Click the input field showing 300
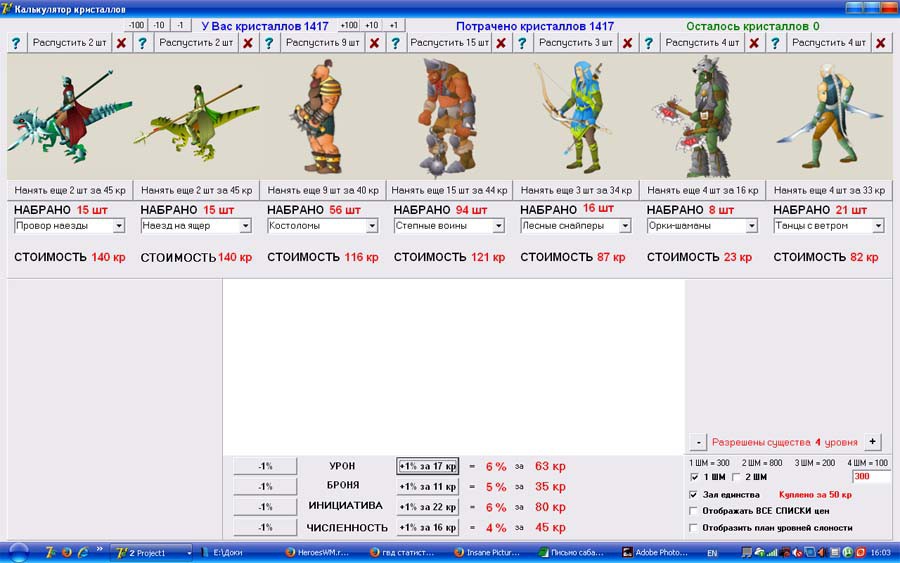Viewport: 900px width, 563px height. pyautogui.click(x=871, y=477)
